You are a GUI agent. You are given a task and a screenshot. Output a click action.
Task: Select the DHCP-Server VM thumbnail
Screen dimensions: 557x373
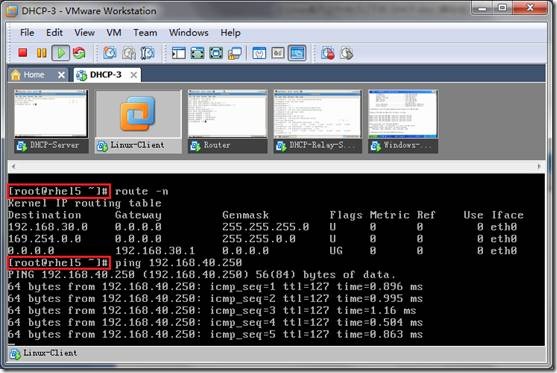point(51,121)
